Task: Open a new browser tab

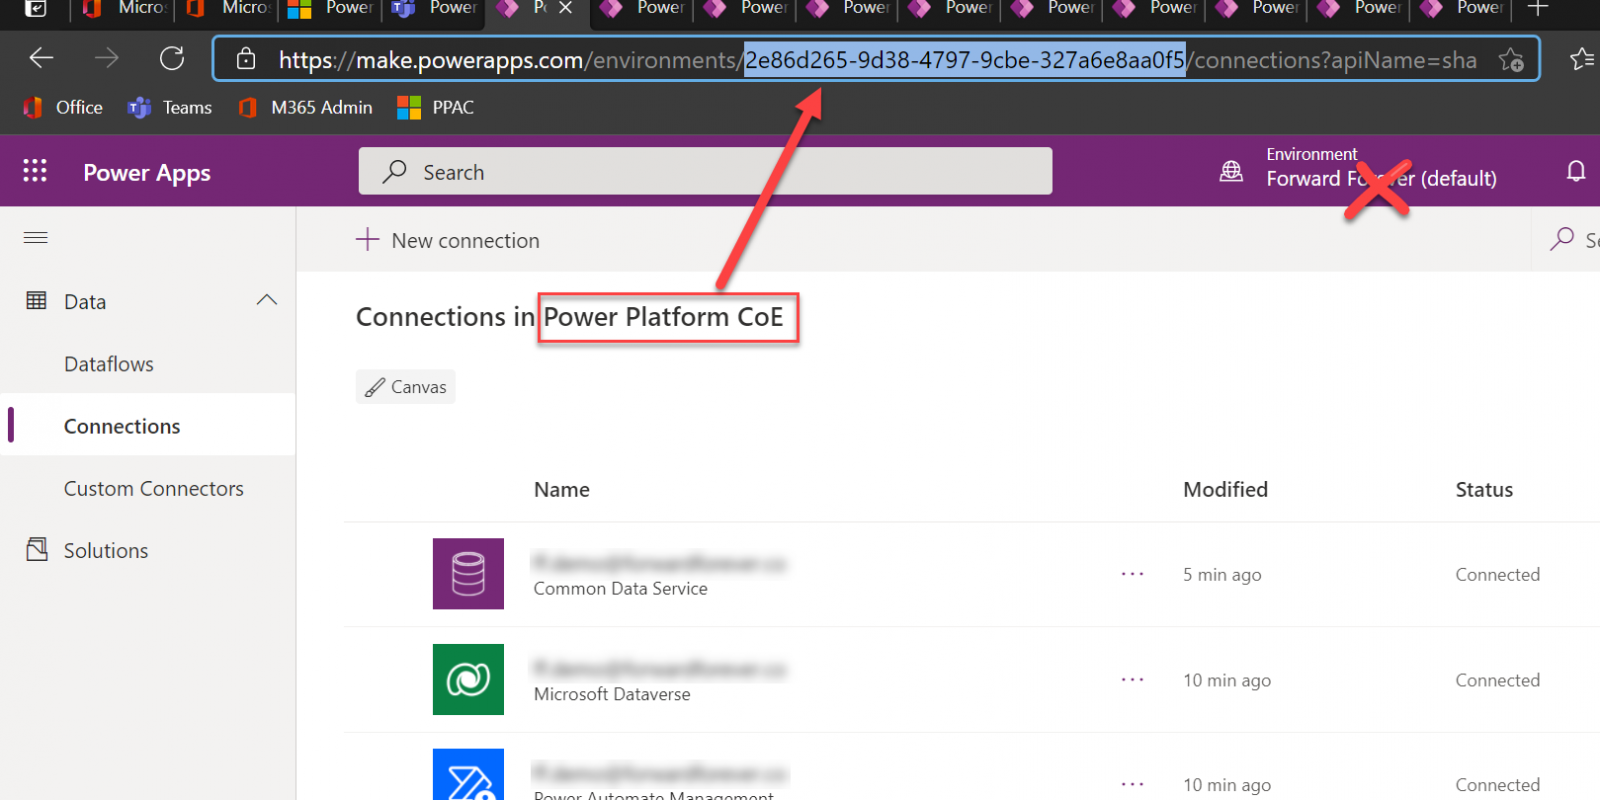Action: pyautogui.click(x=1538, y=8)
